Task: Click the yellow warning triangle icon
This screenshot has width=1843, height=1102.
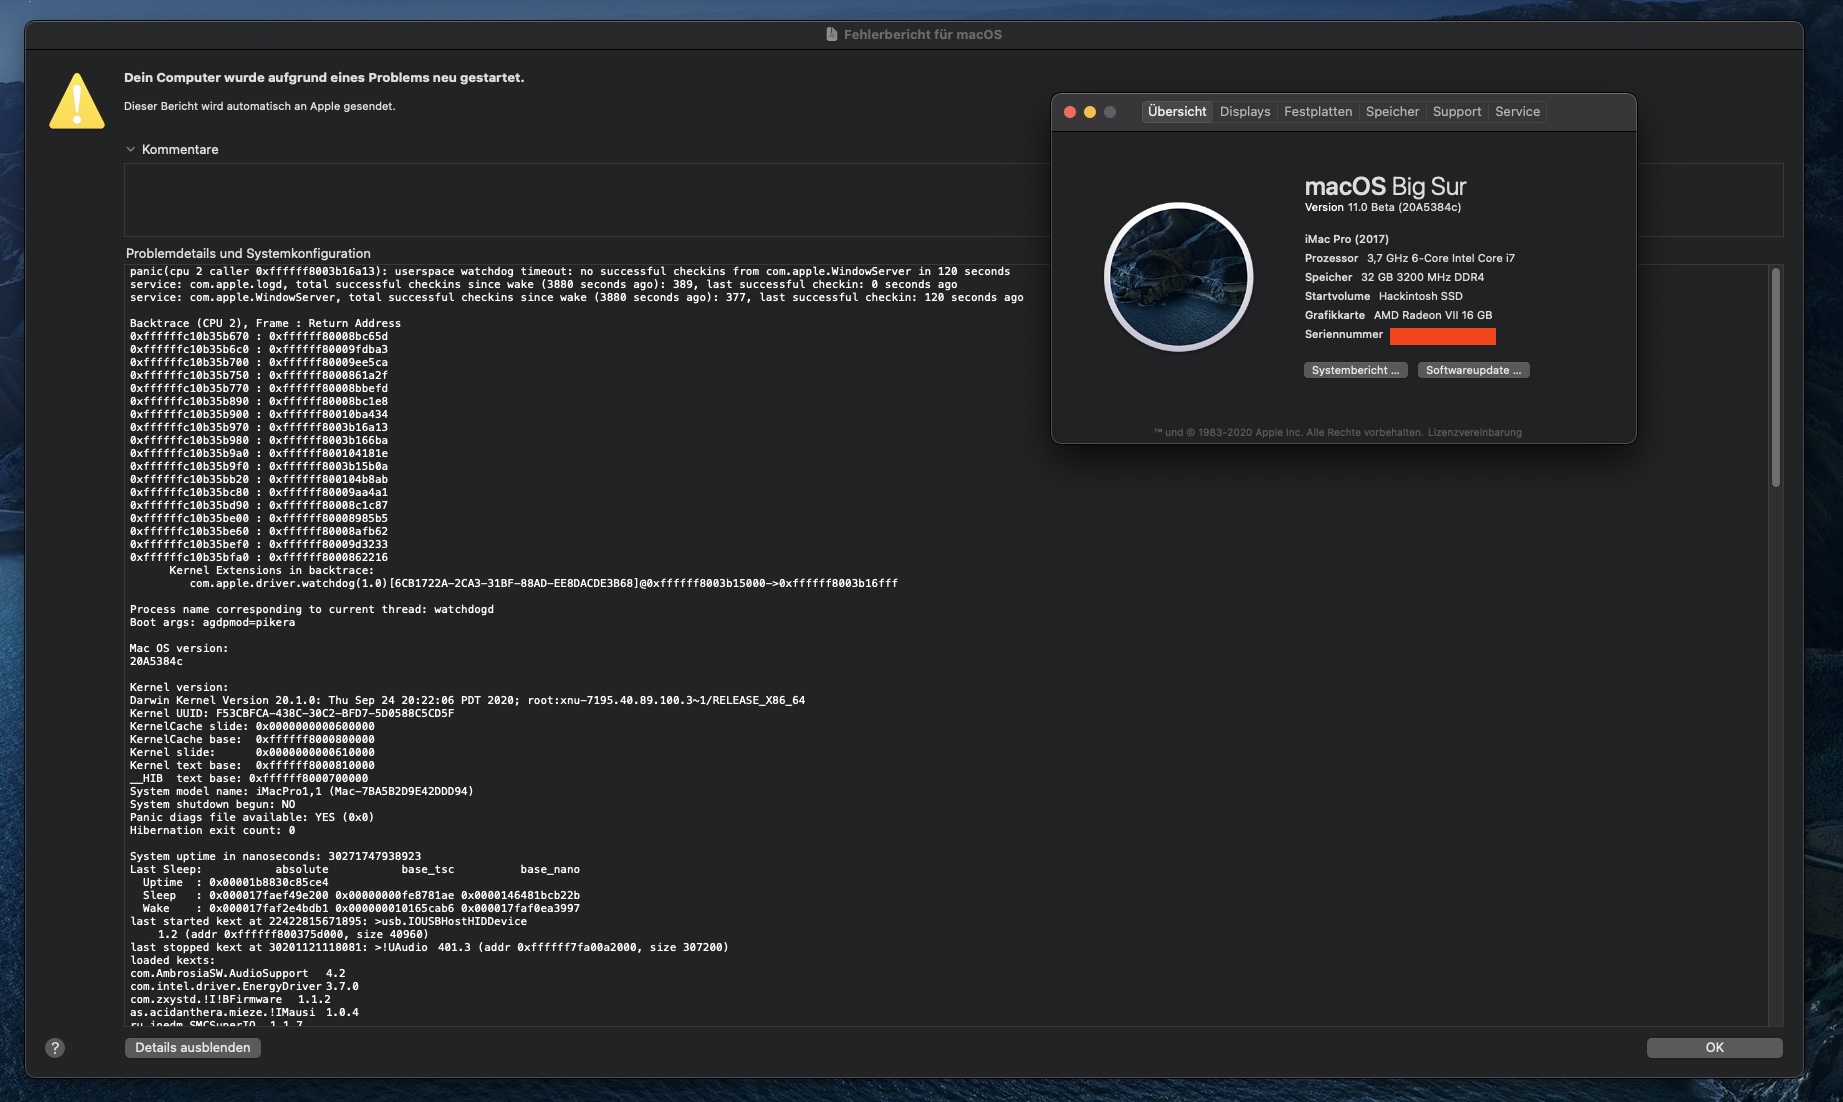Action: [x=77, y=101]
